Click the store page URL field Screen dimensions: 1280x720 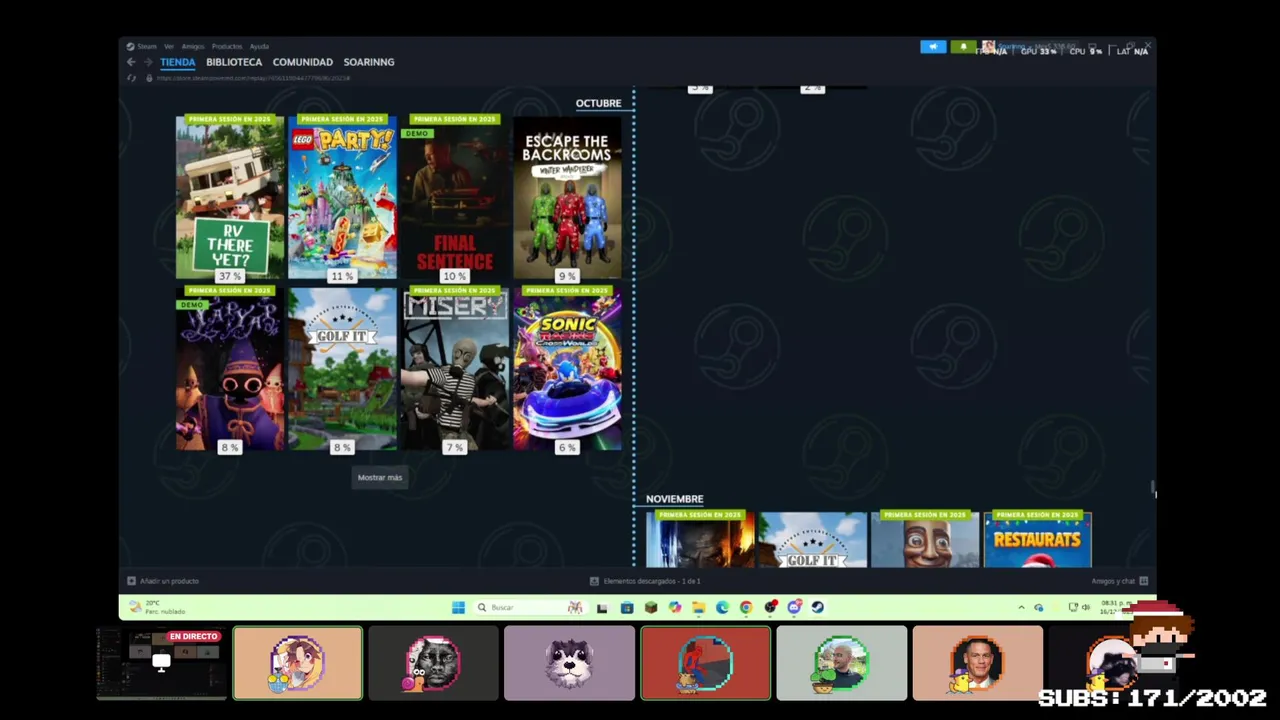tap(254, 78)
